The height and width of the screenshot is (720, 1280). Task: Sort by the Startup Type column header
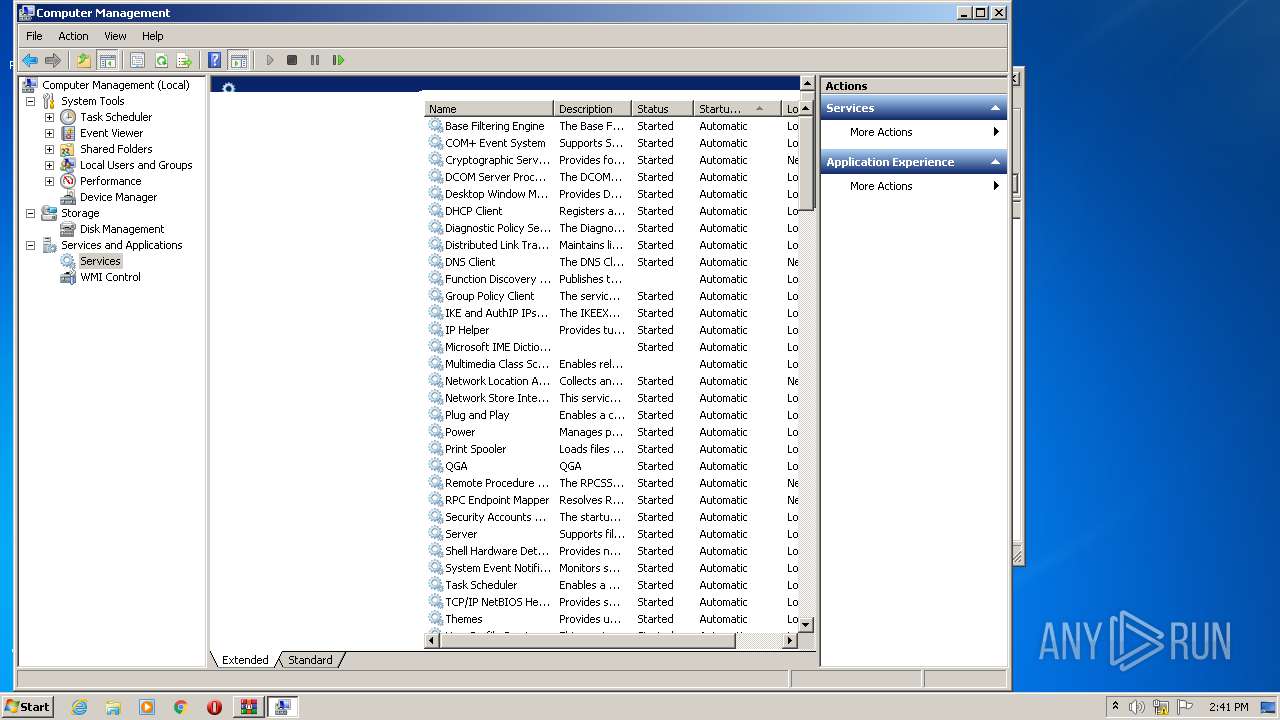[737, 109]
